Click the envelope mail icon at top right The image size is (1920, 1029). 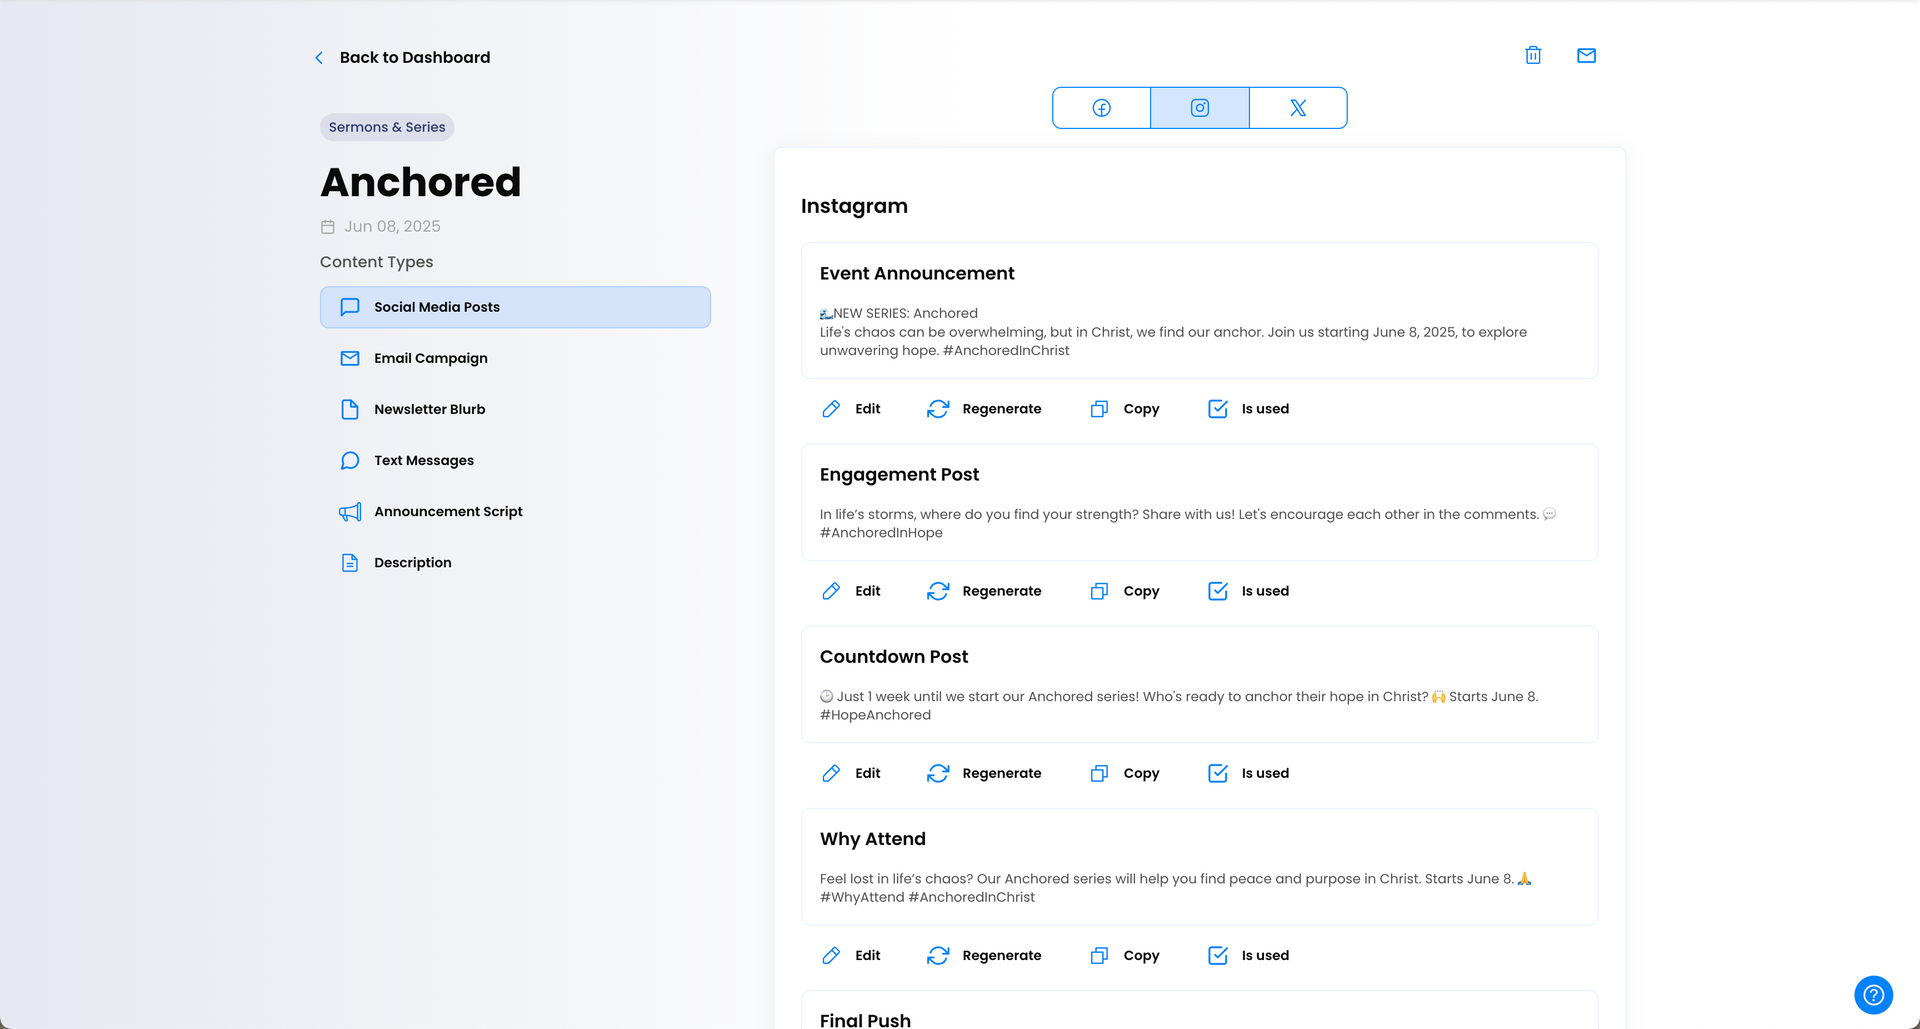[x=1586, y=55]
